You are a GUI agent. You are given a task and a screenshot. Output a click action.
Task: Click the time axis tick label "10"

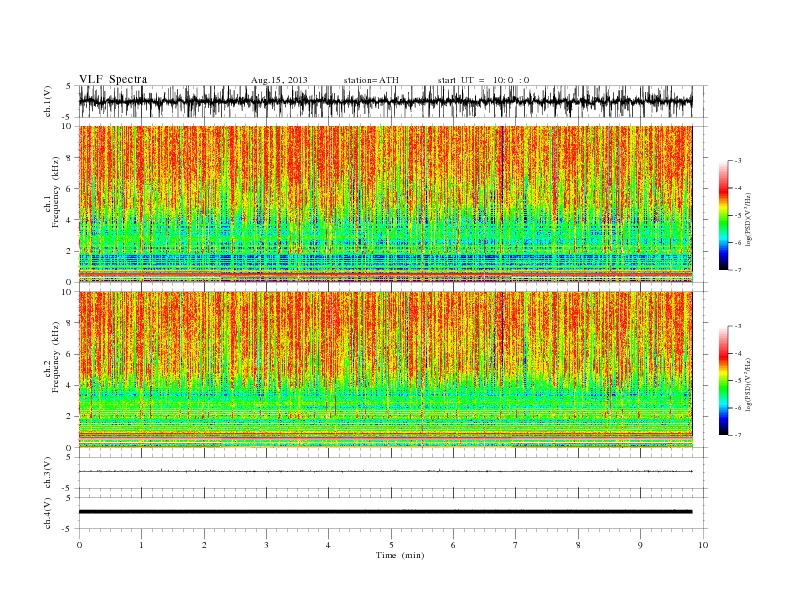click(x=703, y=545)
